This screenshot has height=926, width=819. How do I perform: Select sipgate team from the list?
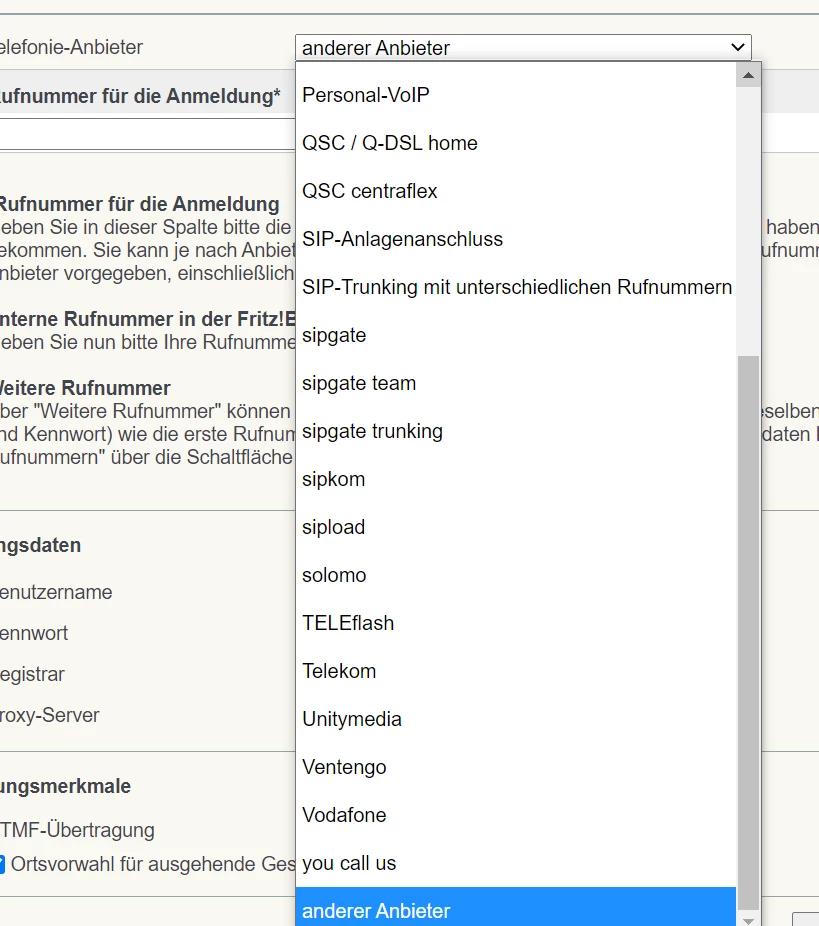[x=516, y=383]
